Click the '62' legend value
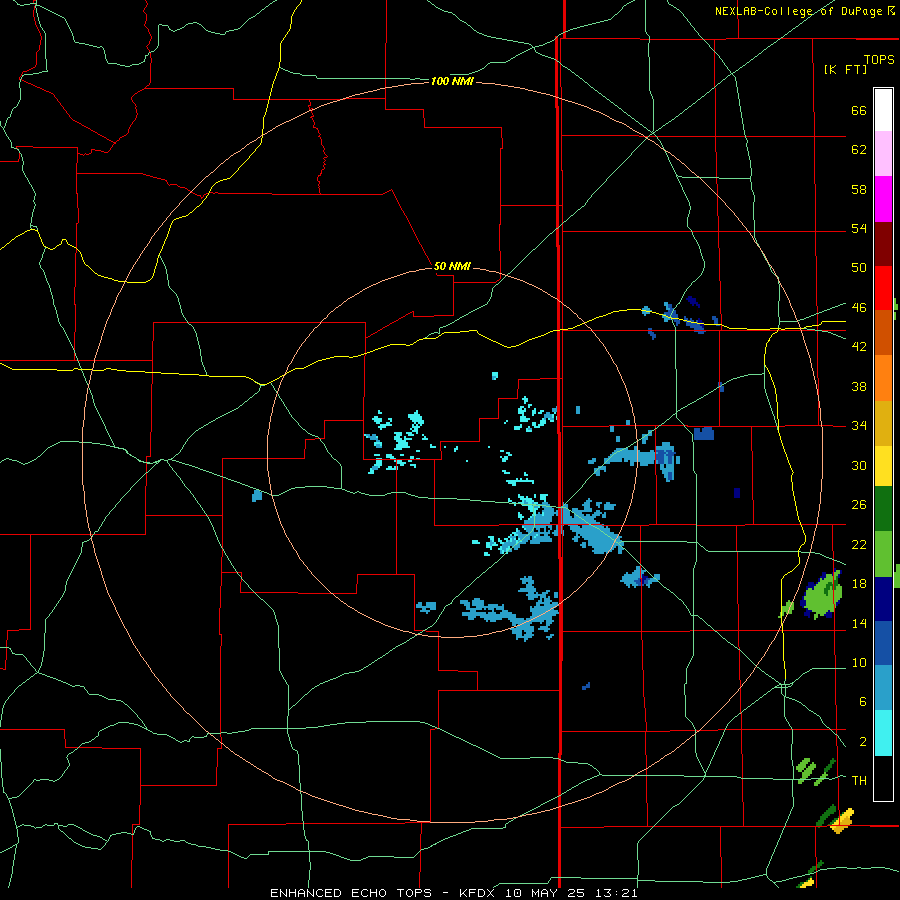Image resolution: width=900 pixels, height=900 pixels. point(859,150)
